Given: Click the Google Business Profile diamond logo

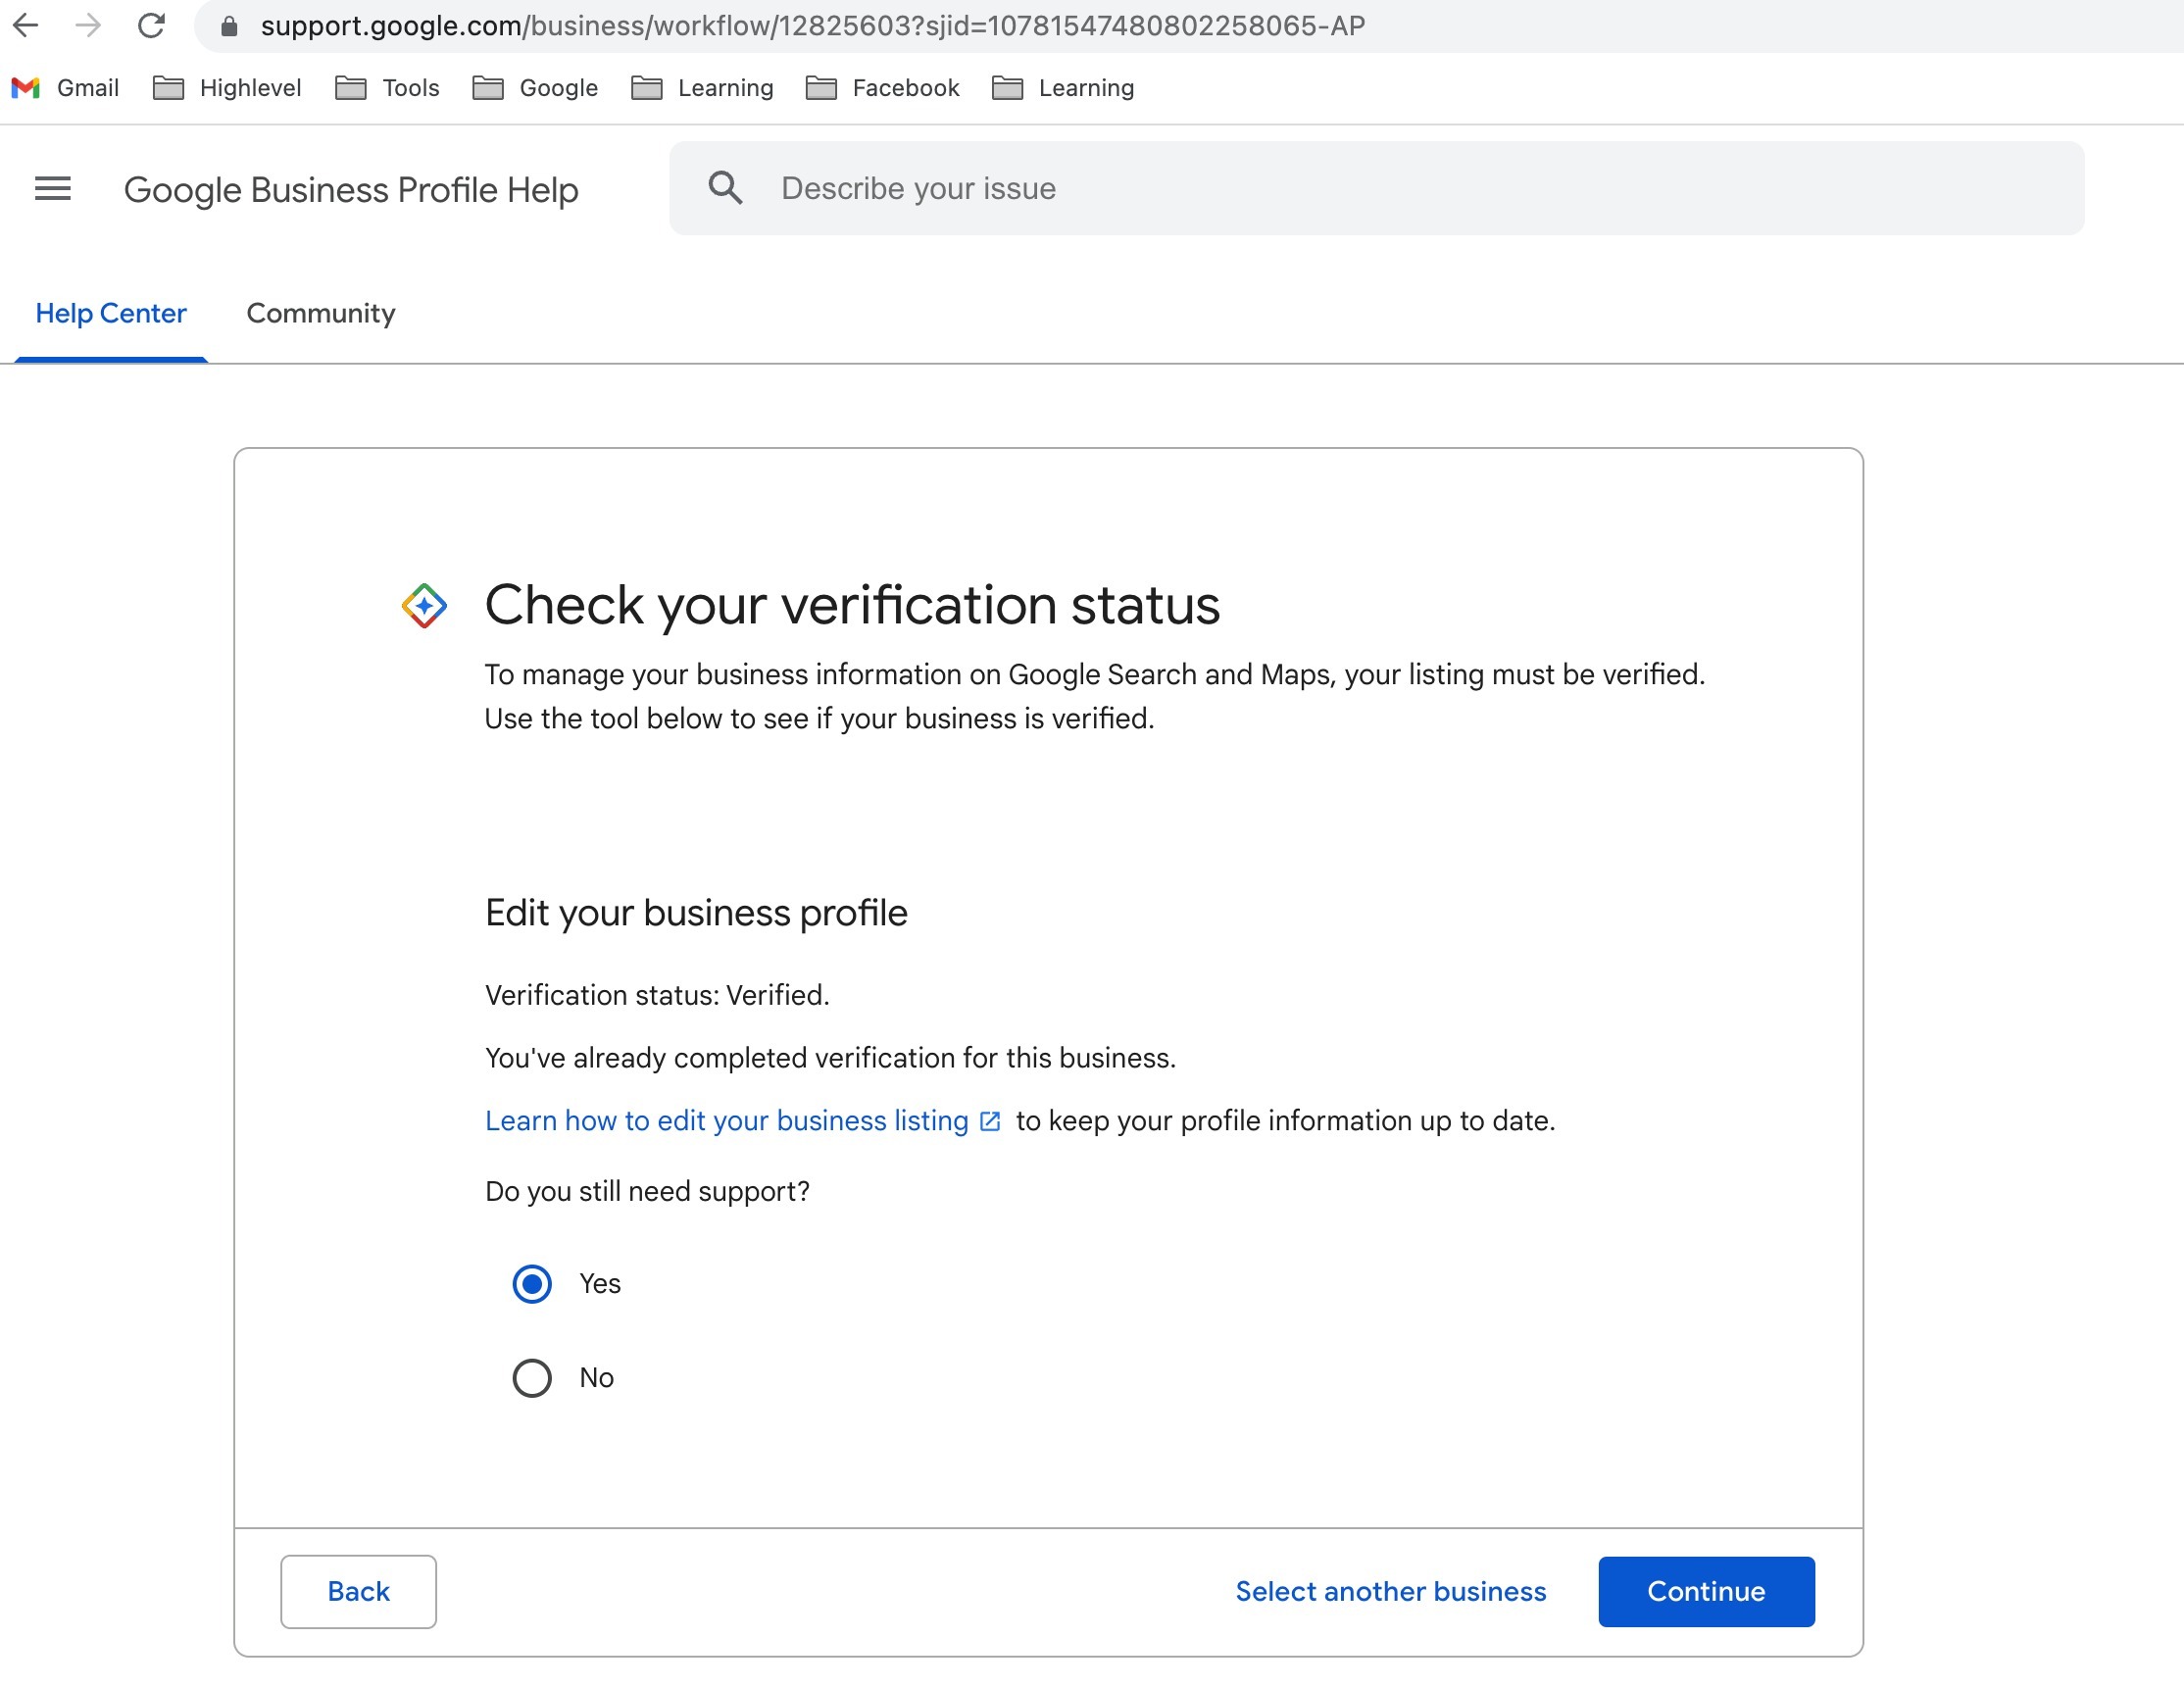Looking at the screenshot, I should tap(424, 606).
